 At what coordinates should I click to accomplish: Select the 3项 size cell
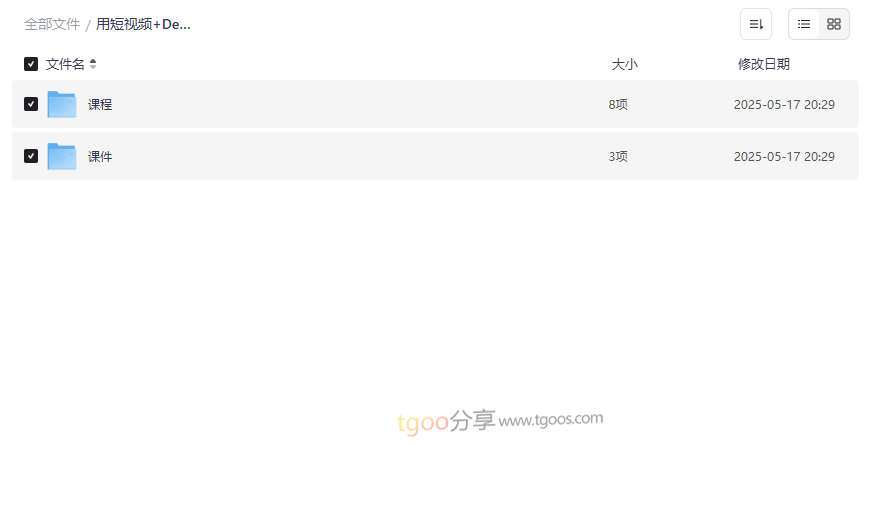(x=618, y=157)
